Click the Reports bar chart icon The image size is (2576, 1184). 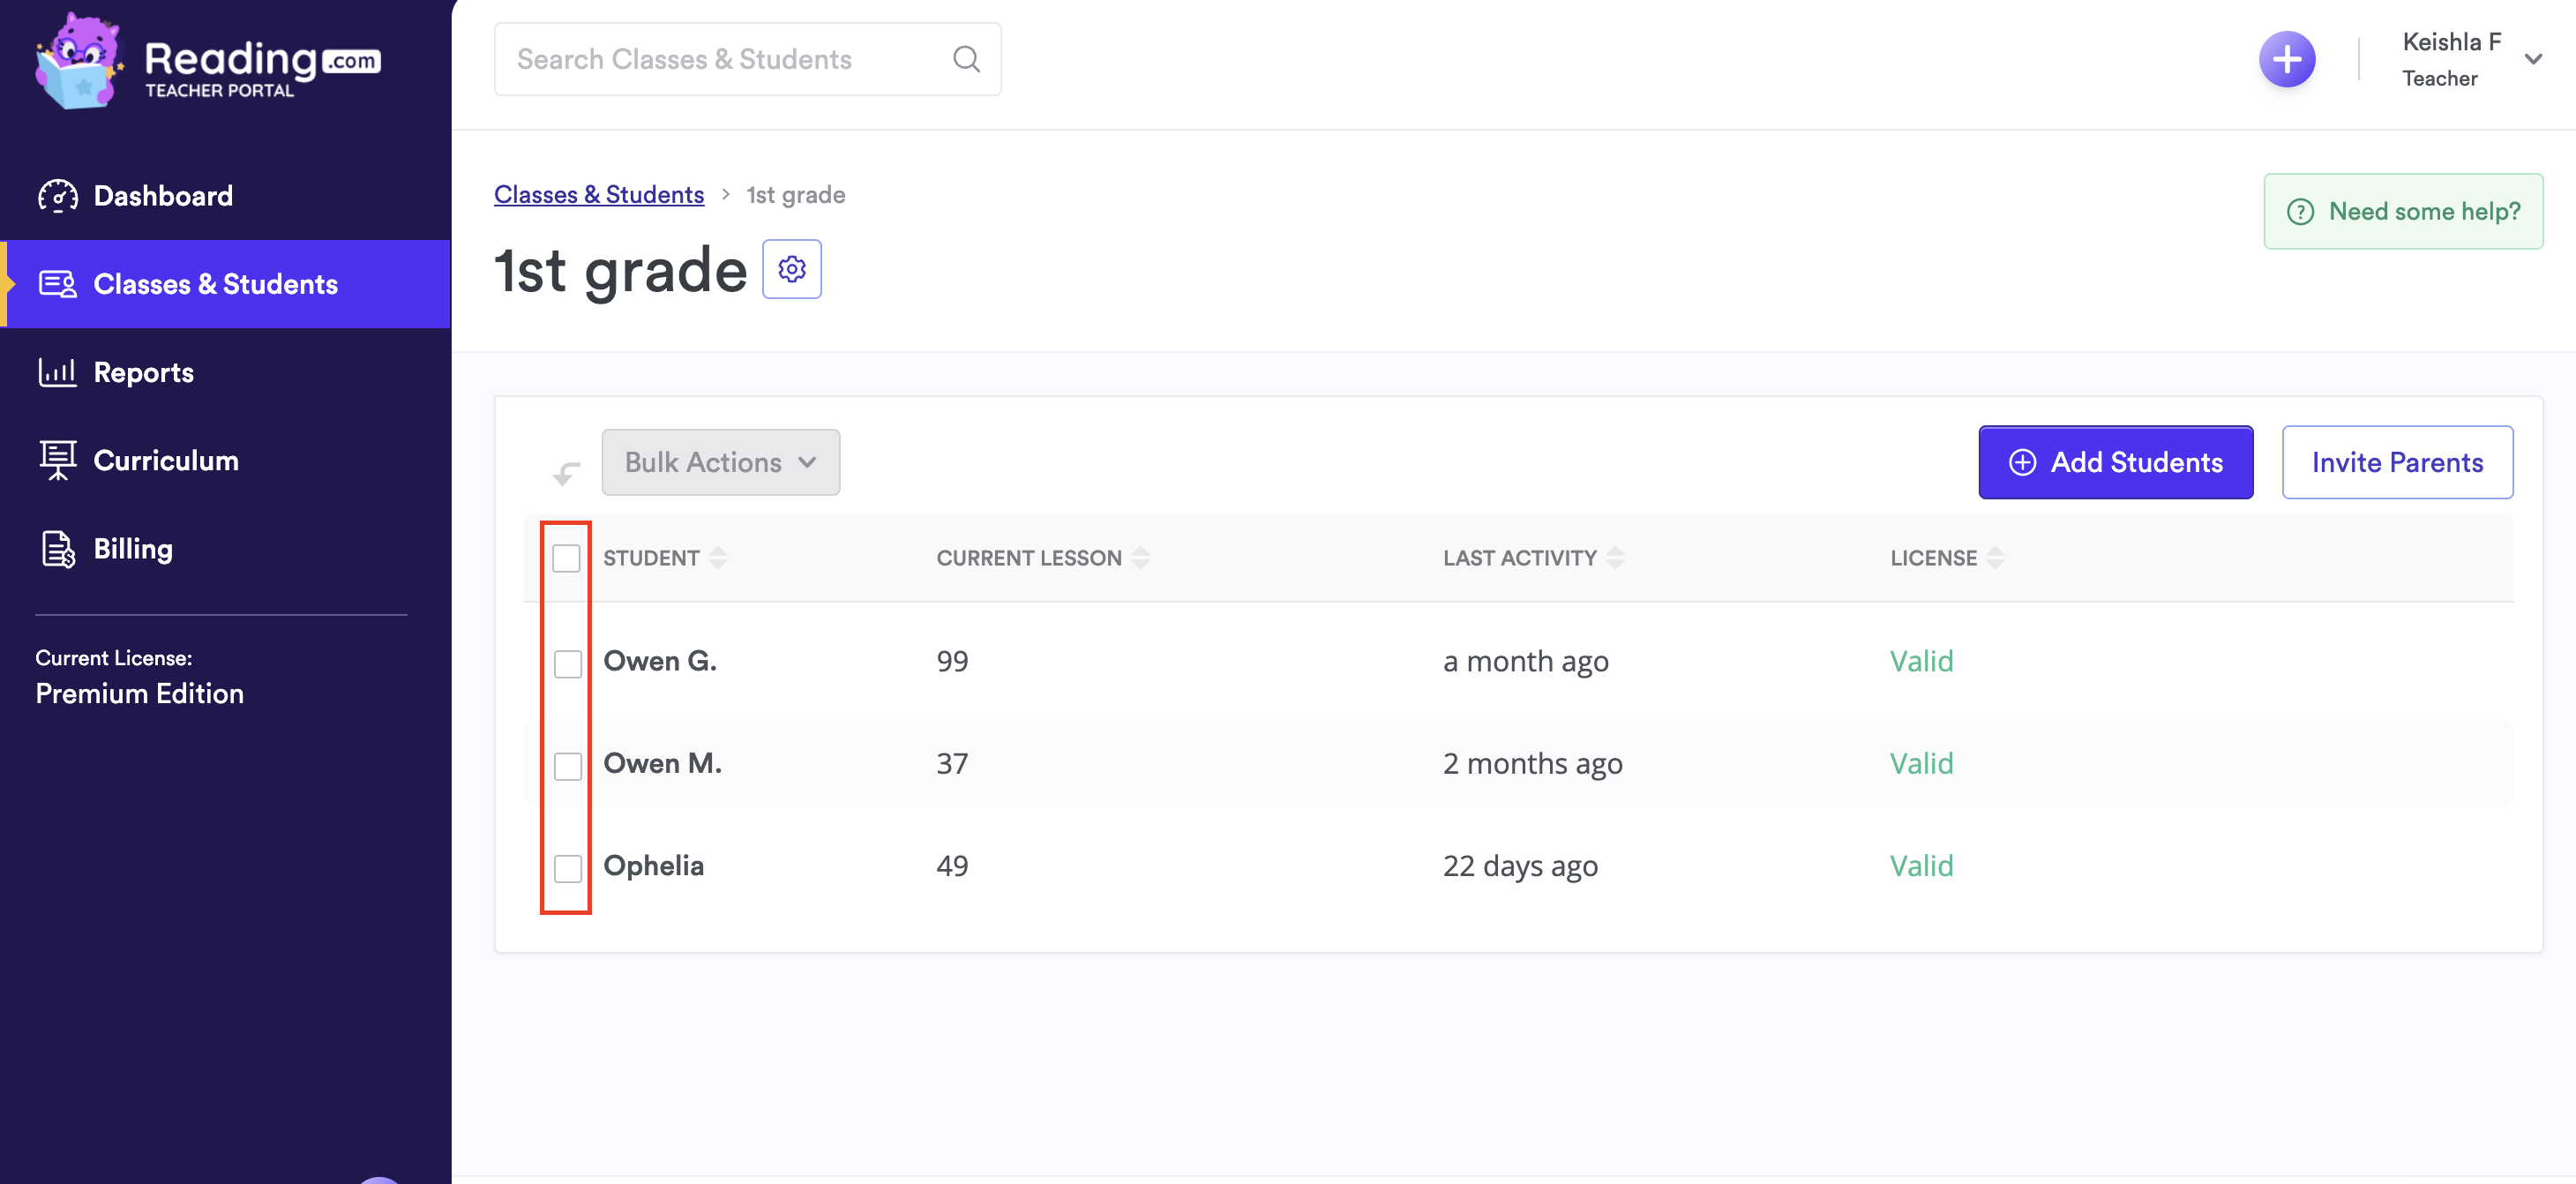pos(57,372)
